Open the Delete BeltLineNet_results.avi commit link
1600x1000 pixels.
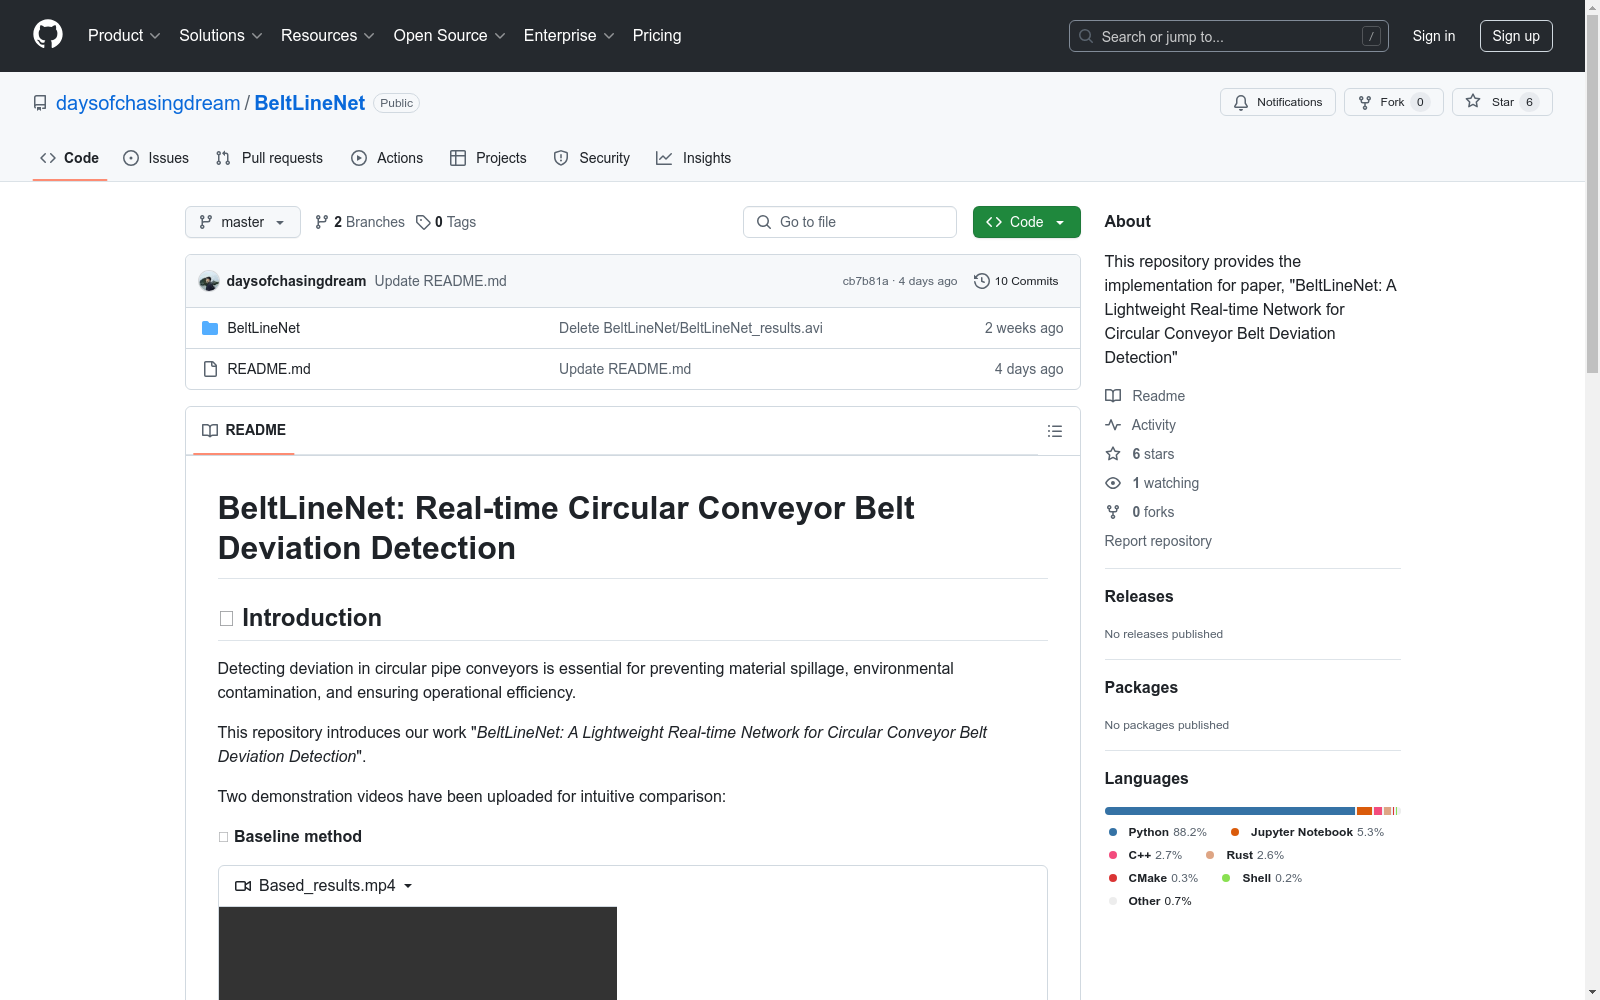tap(691, 328)
